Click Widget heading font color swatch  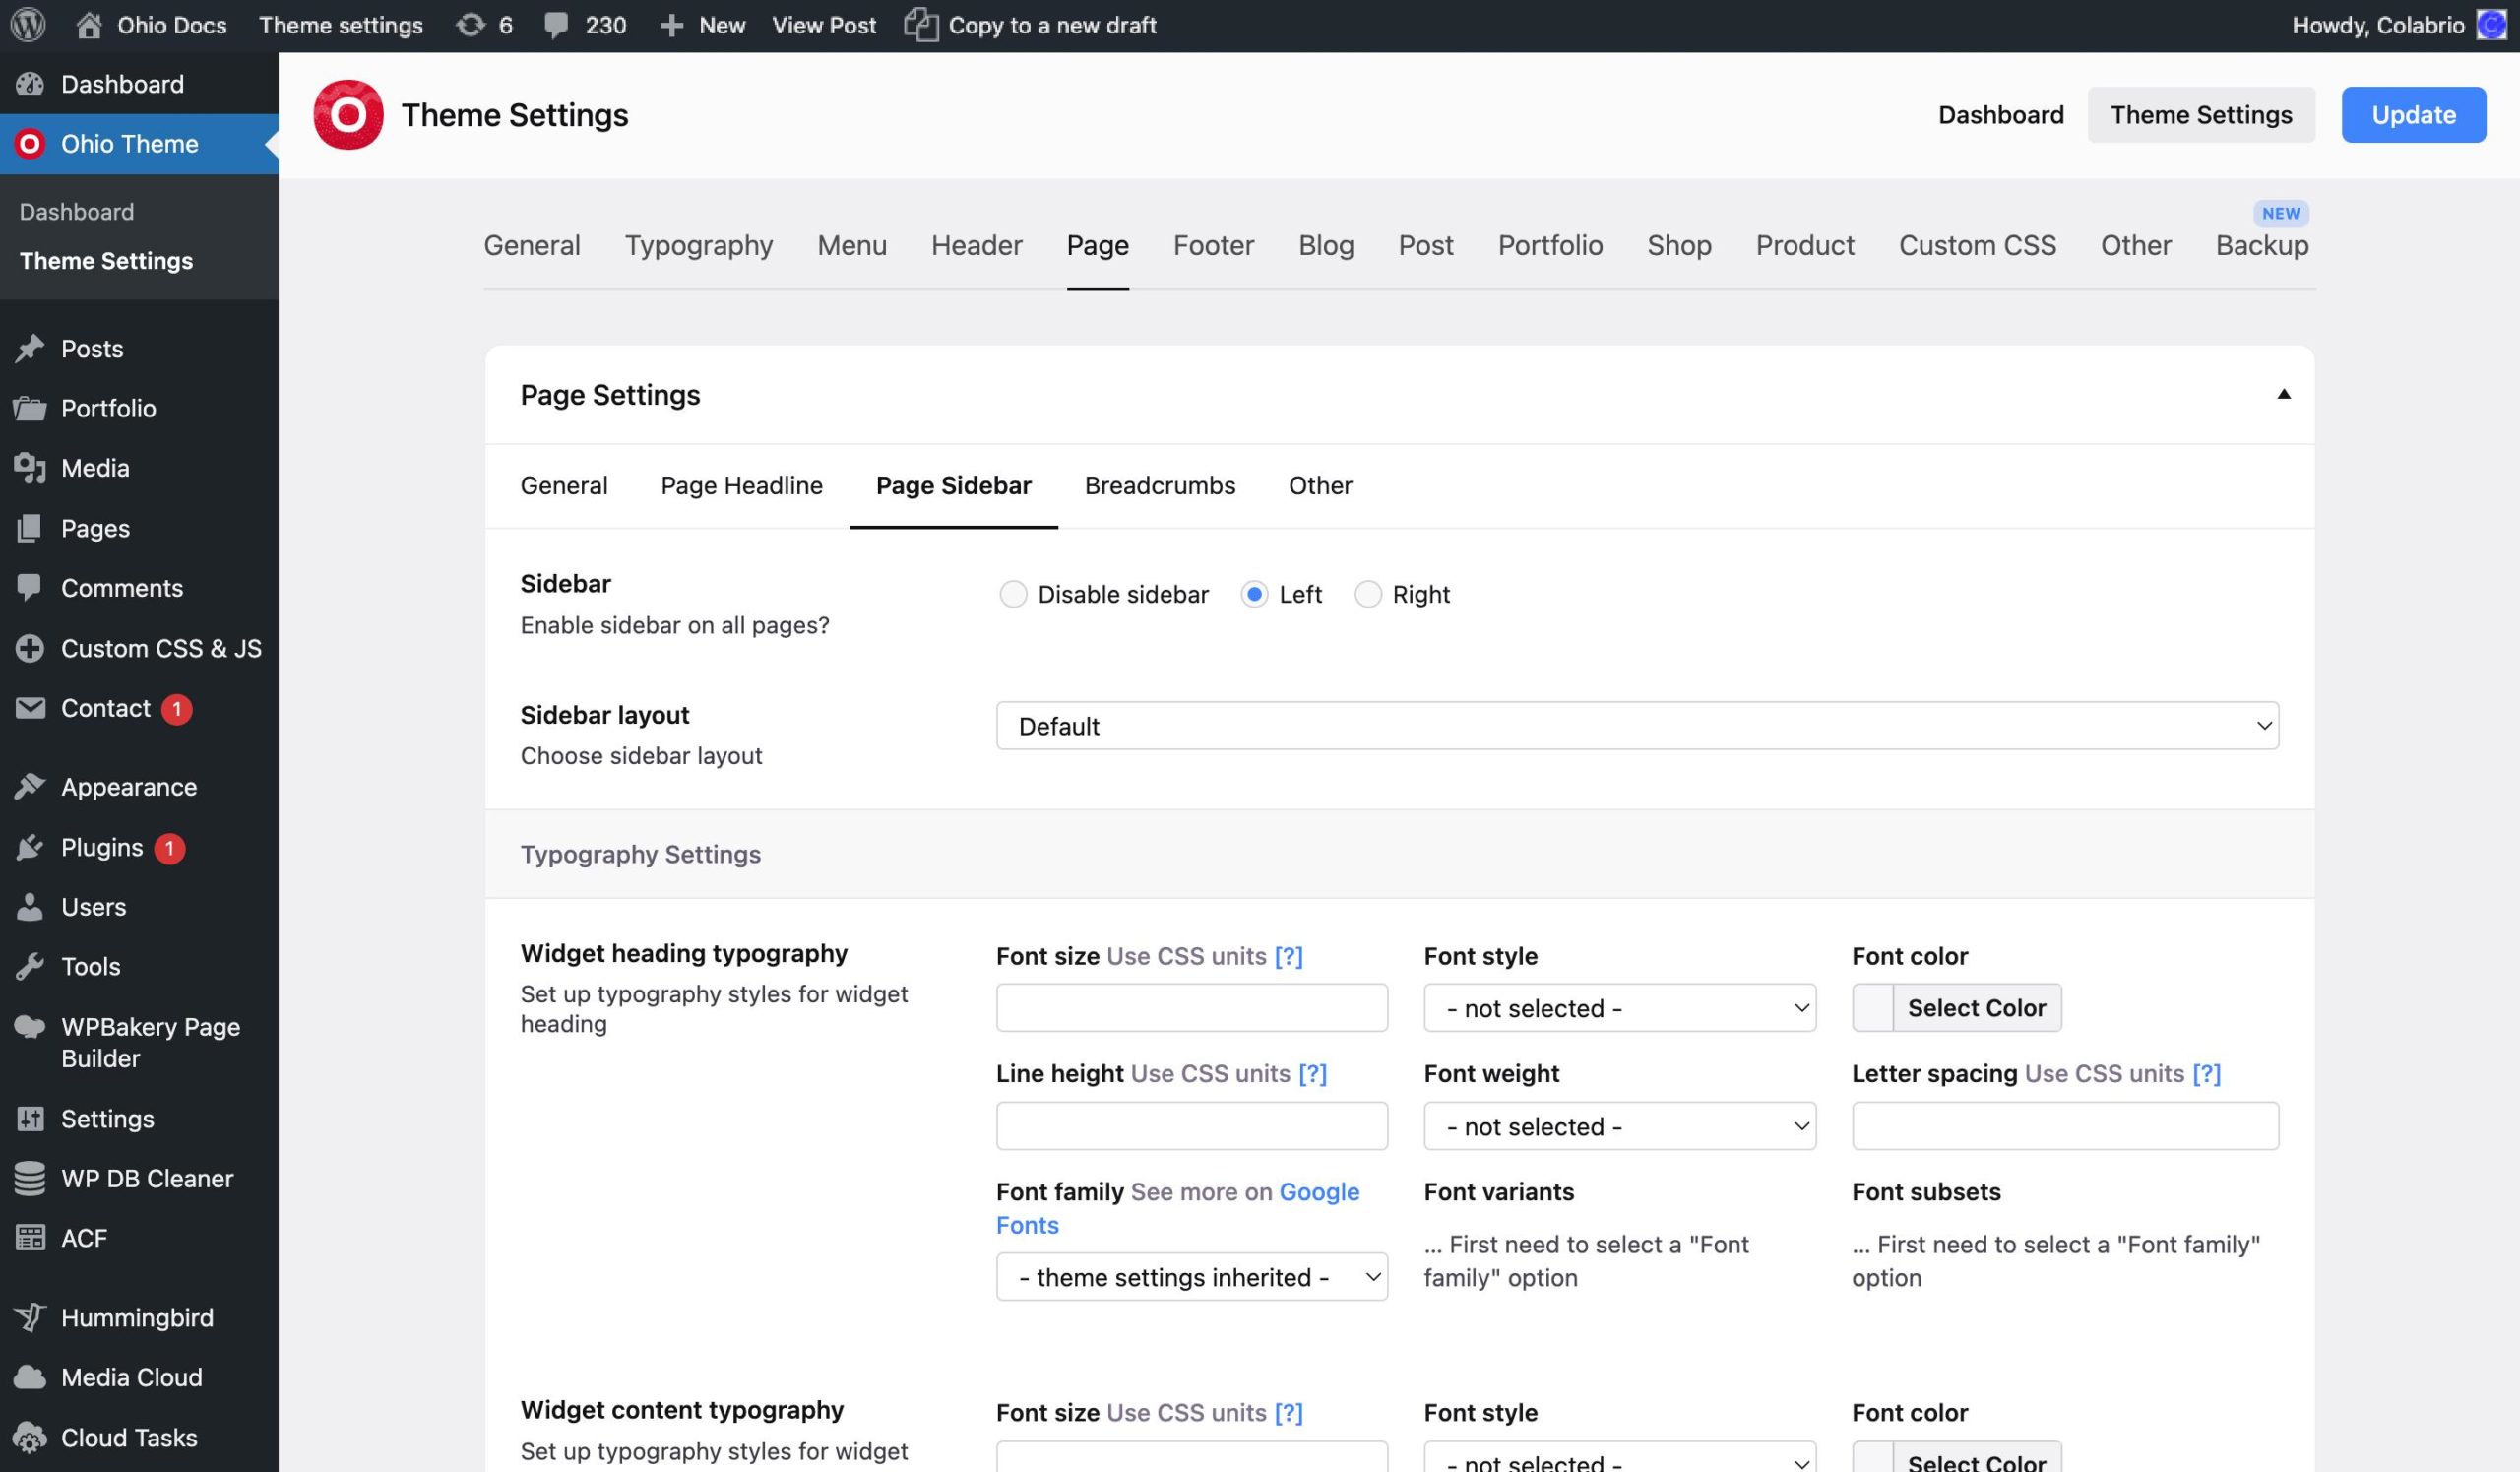point(1872,1008)
